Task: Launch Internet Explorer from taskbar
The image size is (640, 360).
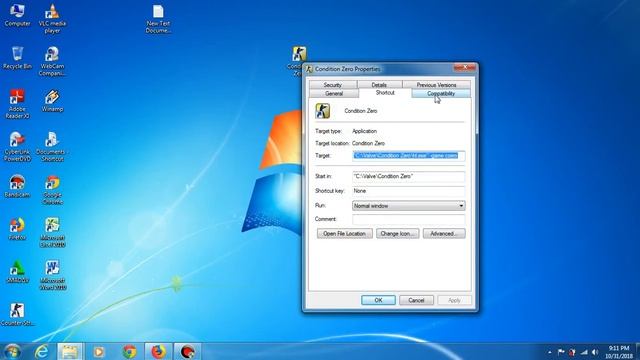Action: 42,351
